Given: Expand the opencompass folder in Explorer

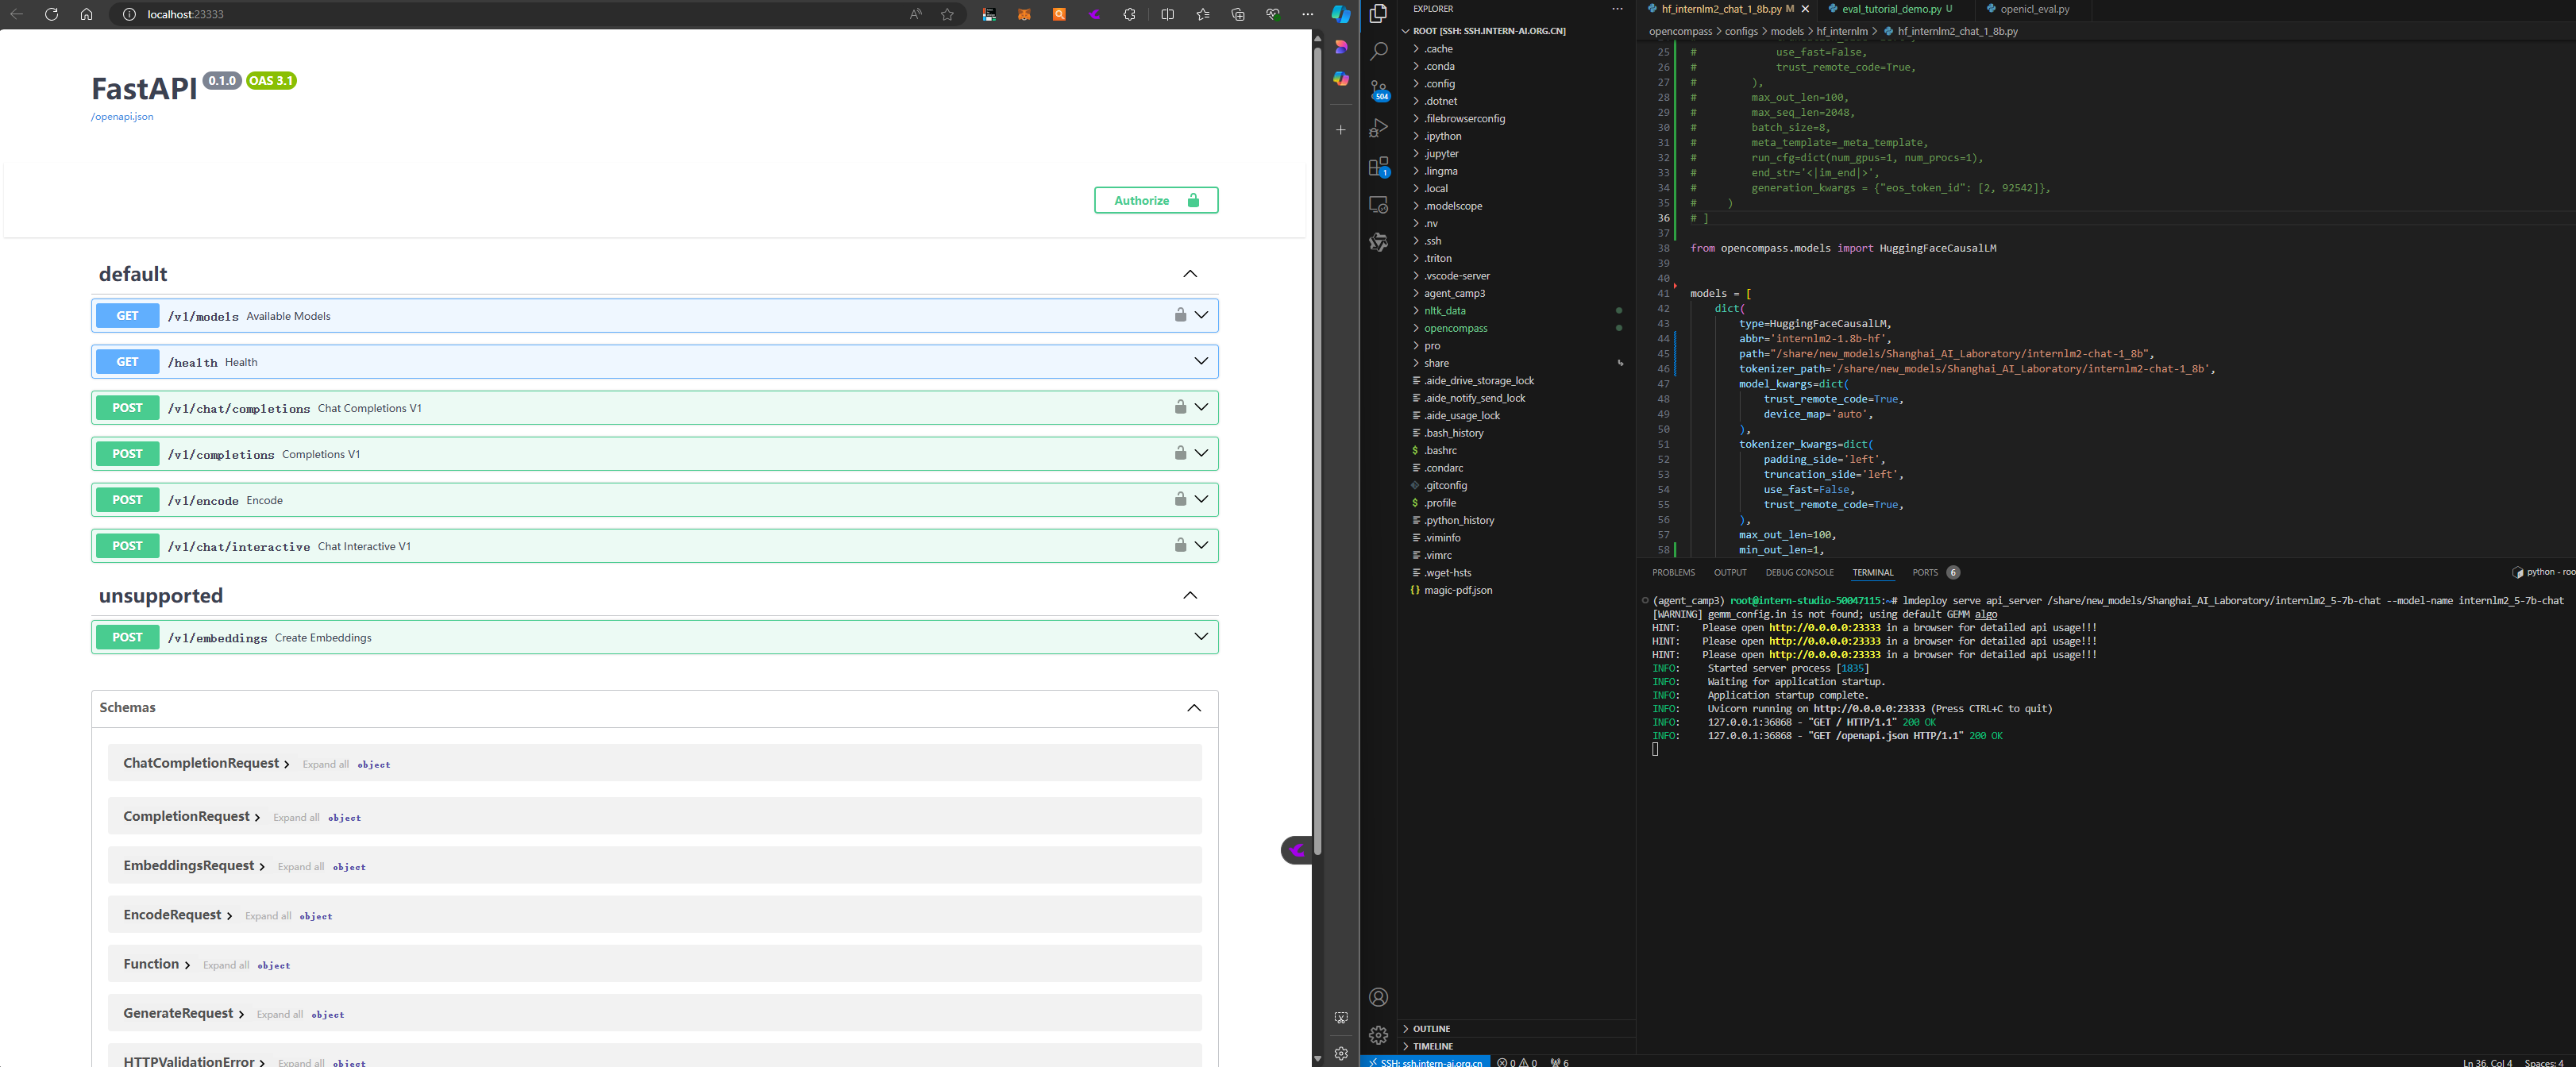Looking at the screenshot, I should [1455, 328].
